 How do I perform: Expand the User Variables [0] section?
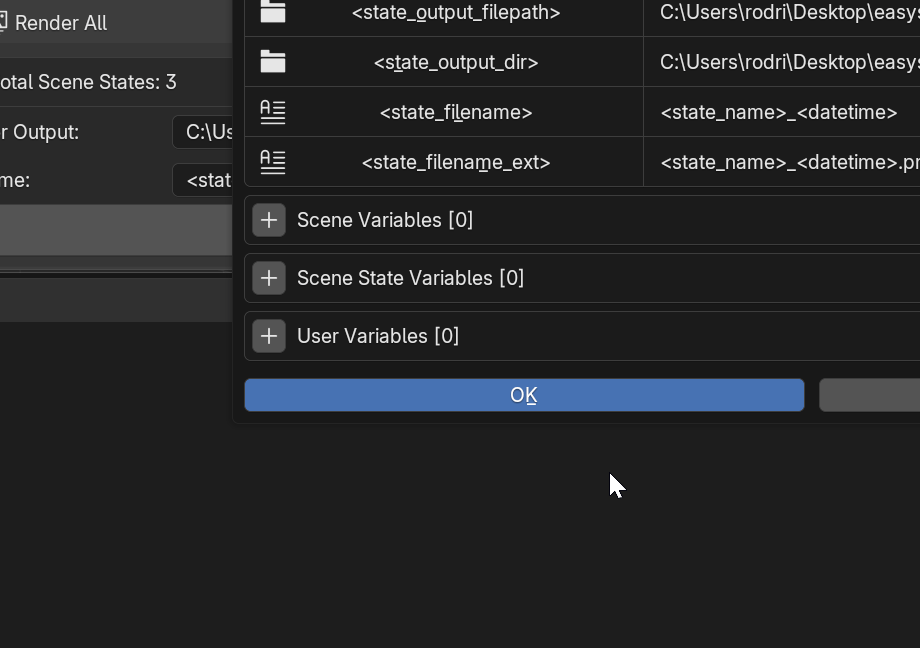269,336
